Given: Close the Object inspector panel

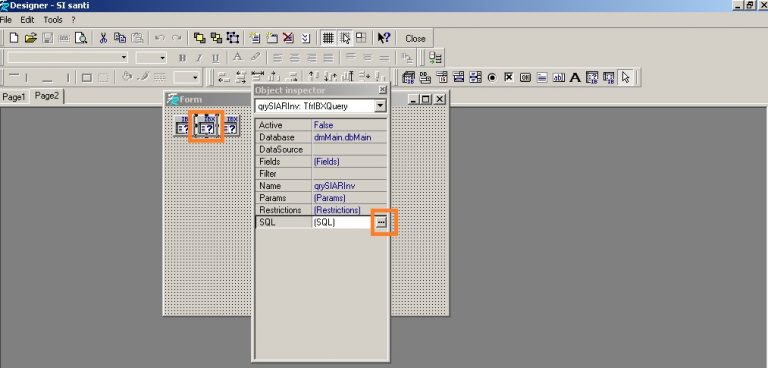Looking at the screenshot, I should coord(383,90).
